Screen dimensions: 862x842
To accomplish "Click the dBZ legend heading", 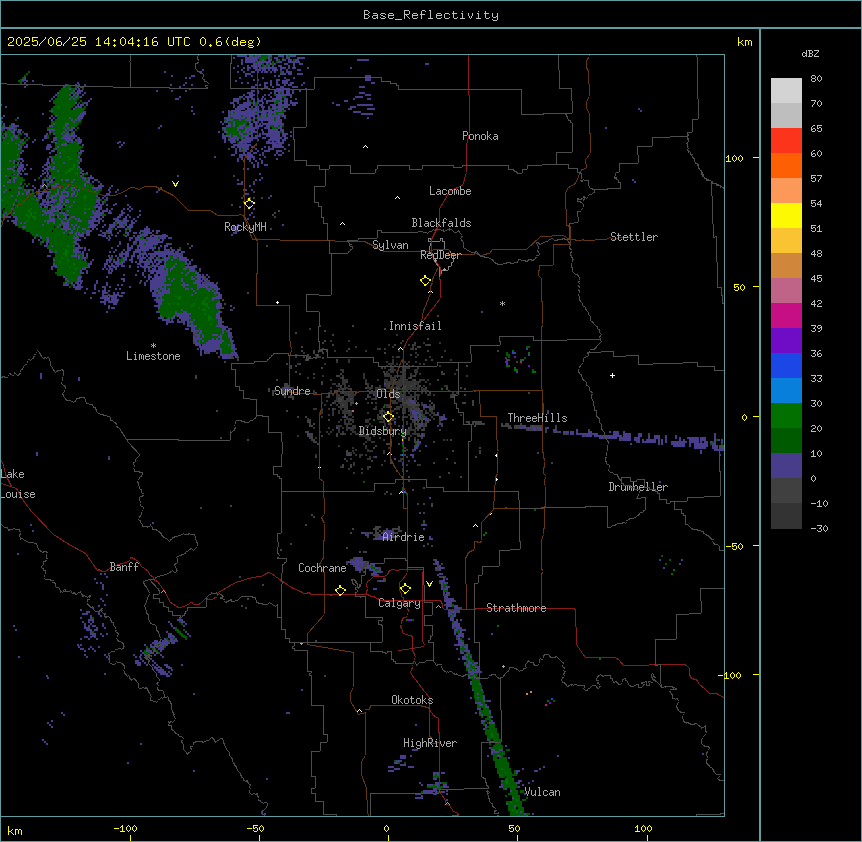I will coord(810,53).
